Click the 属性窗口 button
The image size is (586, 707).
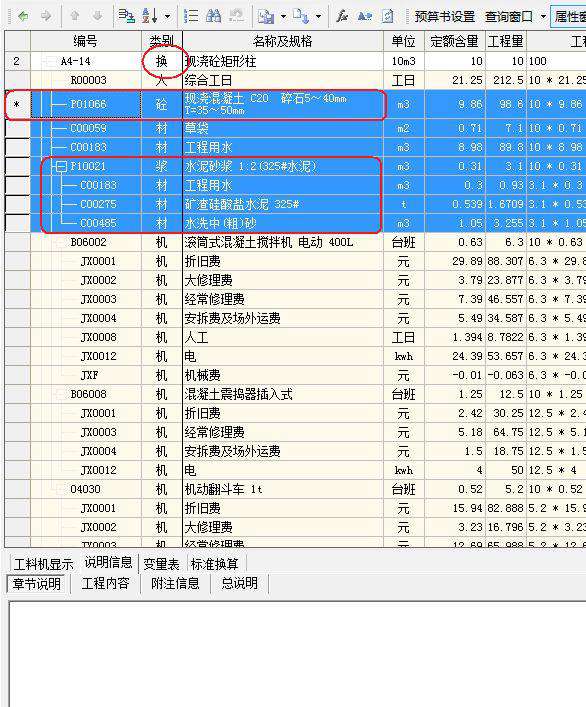click(x=569, y=17)
